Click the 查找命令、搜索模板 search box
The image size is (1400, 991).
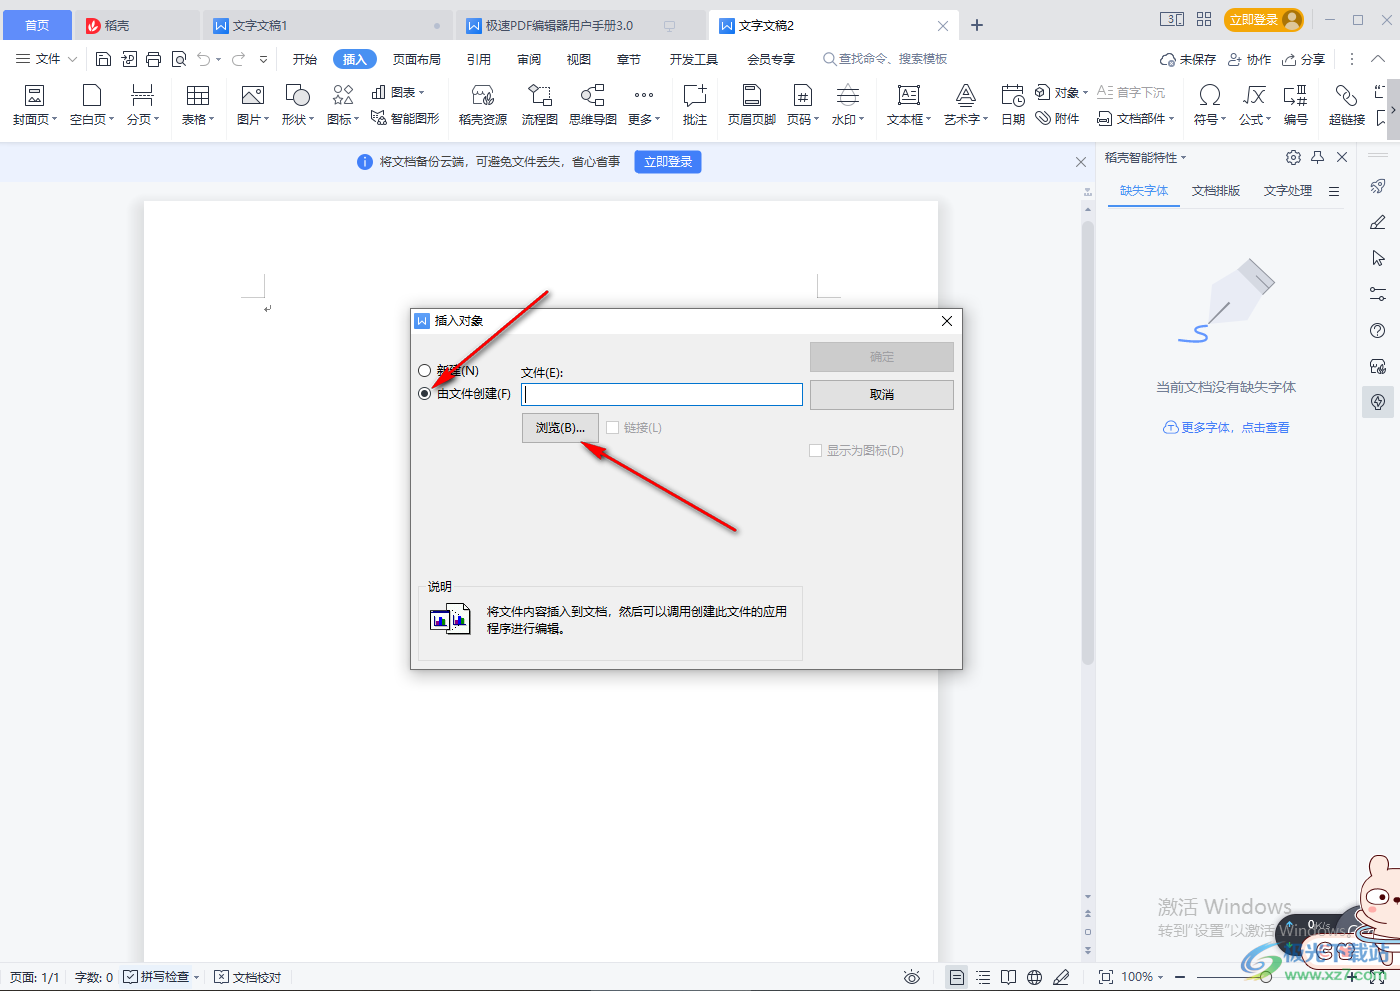click(x=885, y=59)
